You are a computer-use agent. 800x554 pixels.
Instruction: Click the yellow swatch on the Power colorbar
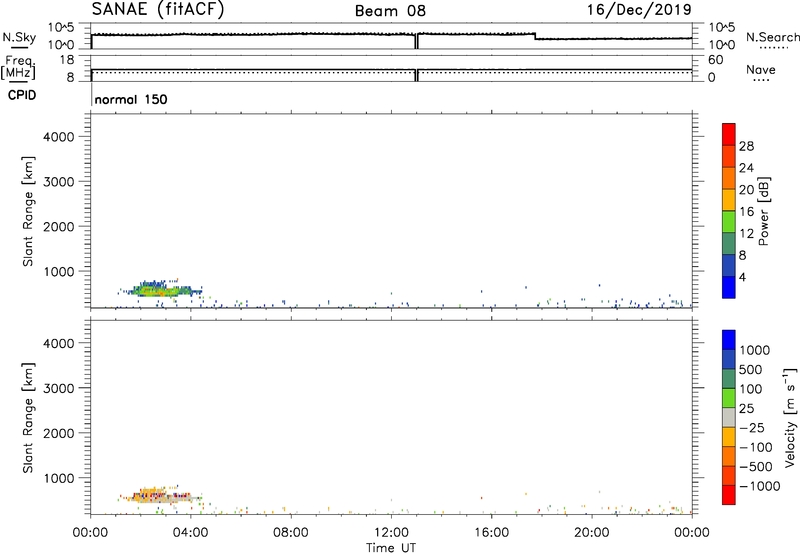coord(729,200)
